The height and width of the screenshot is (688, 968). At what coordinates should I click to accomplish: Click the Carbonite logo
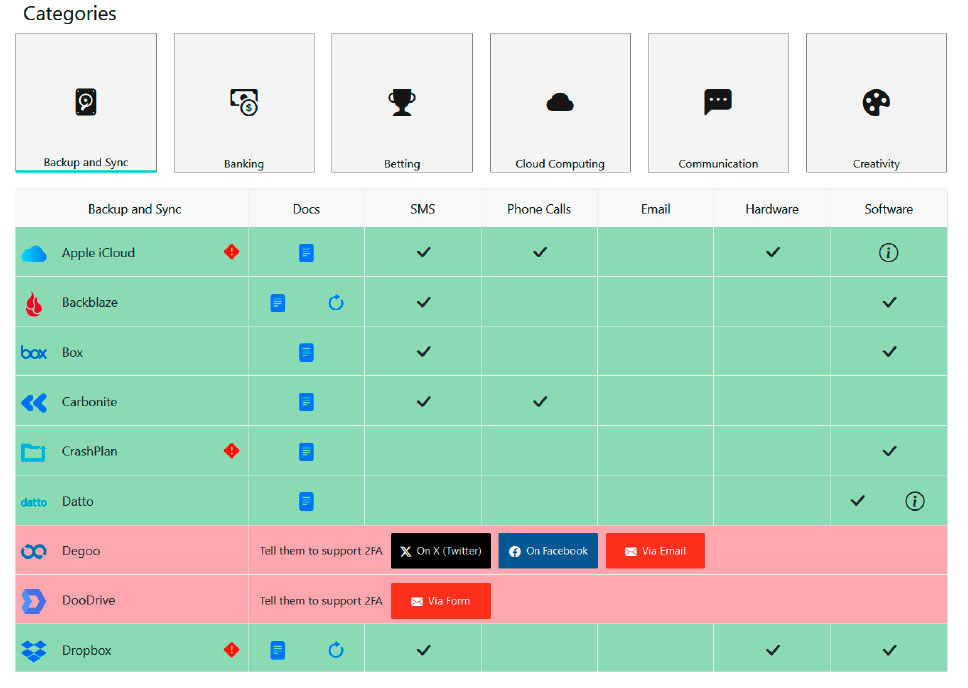point(34,403)
